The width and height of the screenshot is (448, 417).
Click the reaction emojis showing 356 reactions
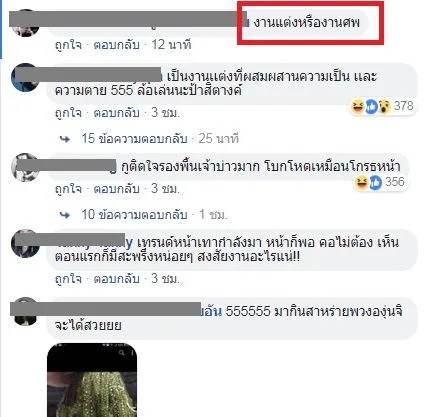[x=367, y=182]
